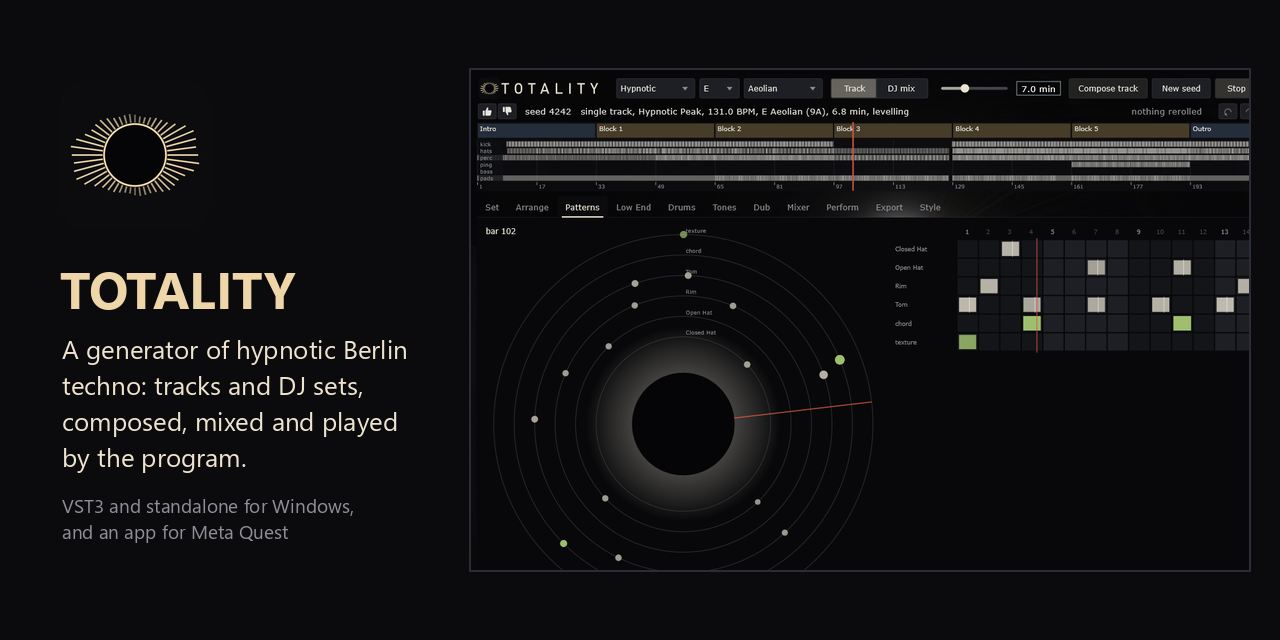Open the E key dropdown
Screen dimensions: 1280x640
719,88
